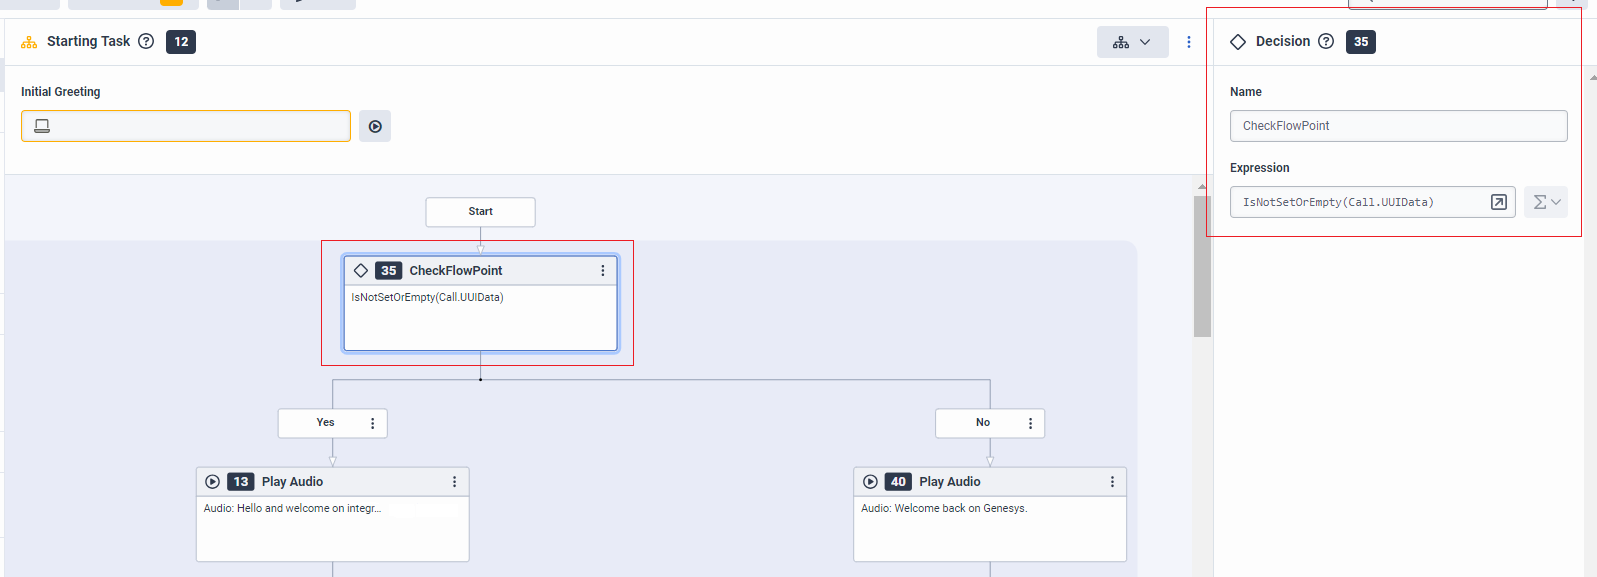Click the node number badge 35

(389, 270)
